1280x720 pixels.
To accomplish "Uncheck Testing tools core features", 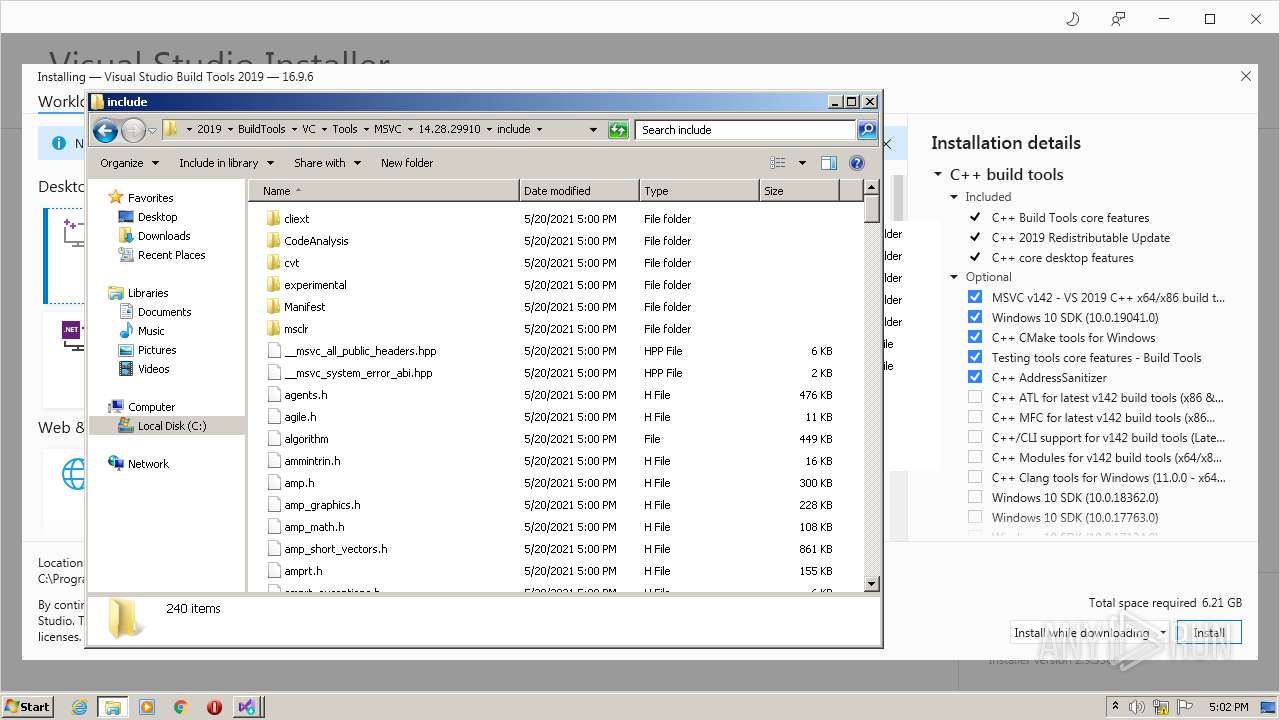I will 975,357.
